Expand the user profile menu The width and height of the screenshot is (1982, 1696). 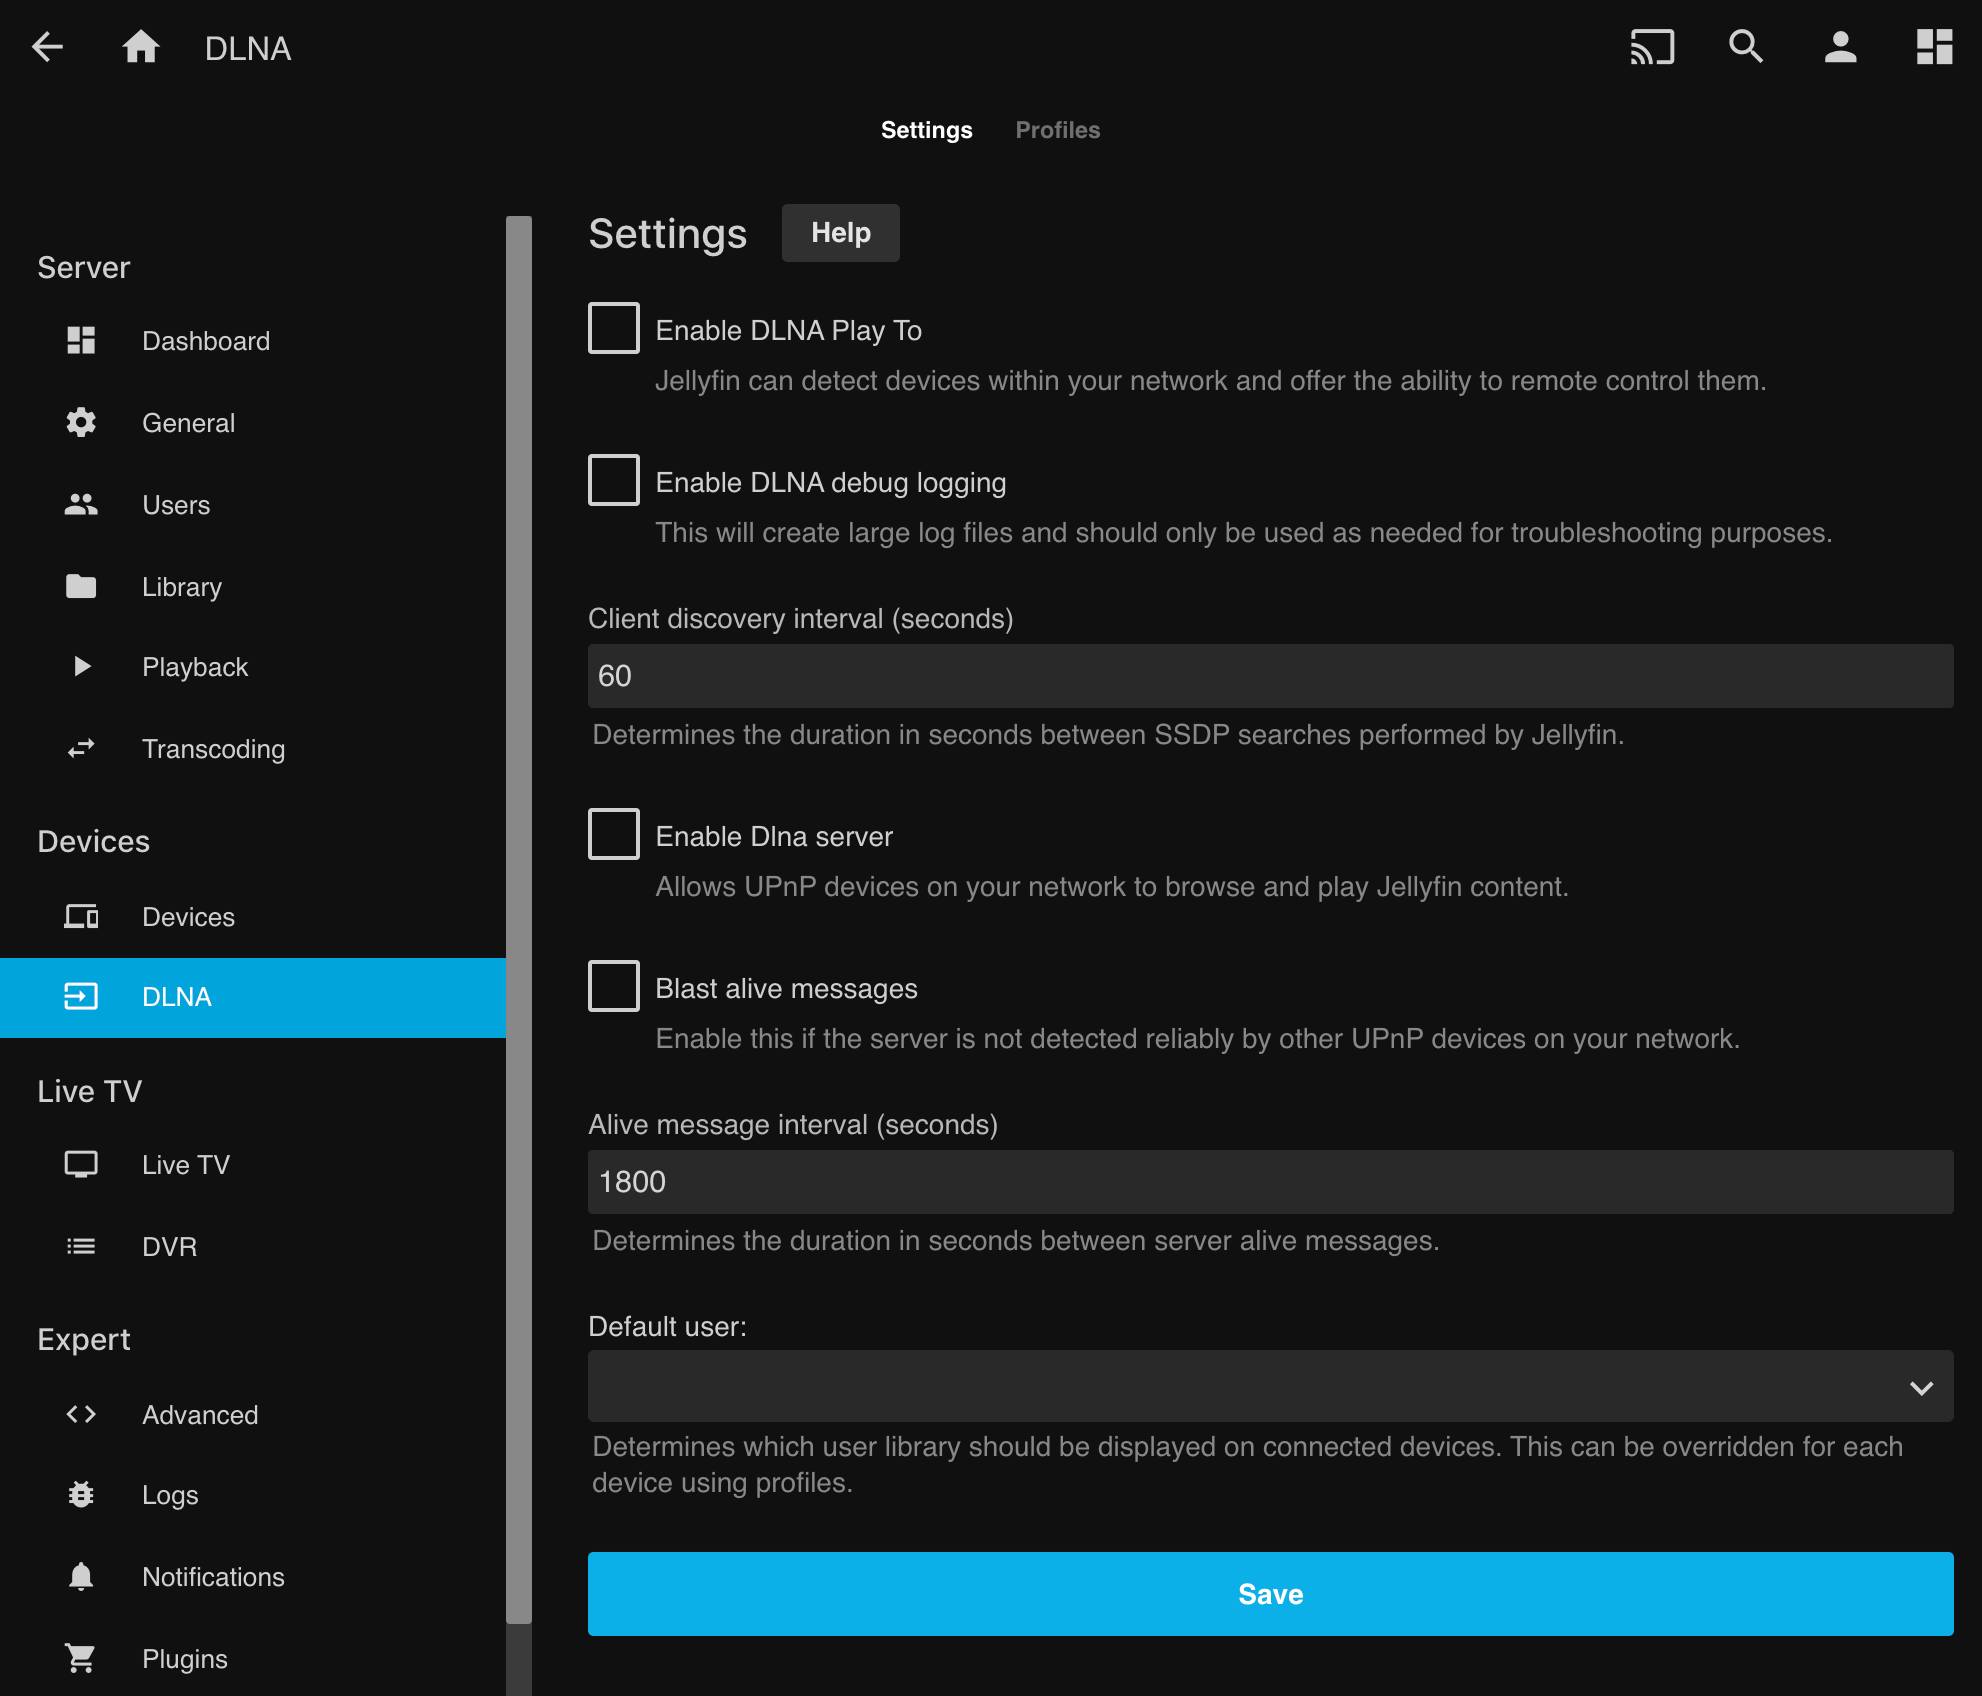(1840, 47)
